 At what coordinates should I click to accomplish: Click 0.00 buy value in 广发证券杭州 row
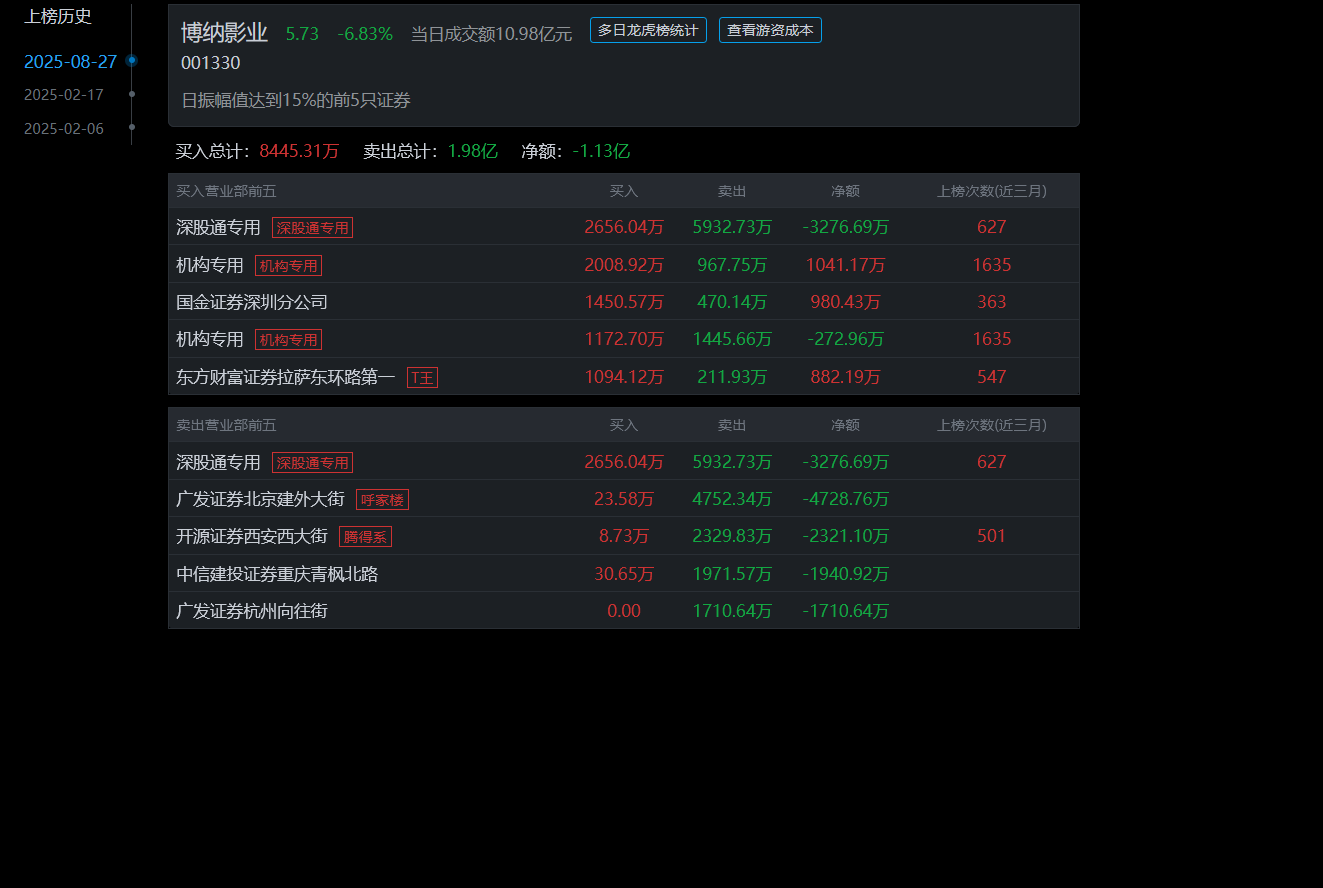point(624,611)
